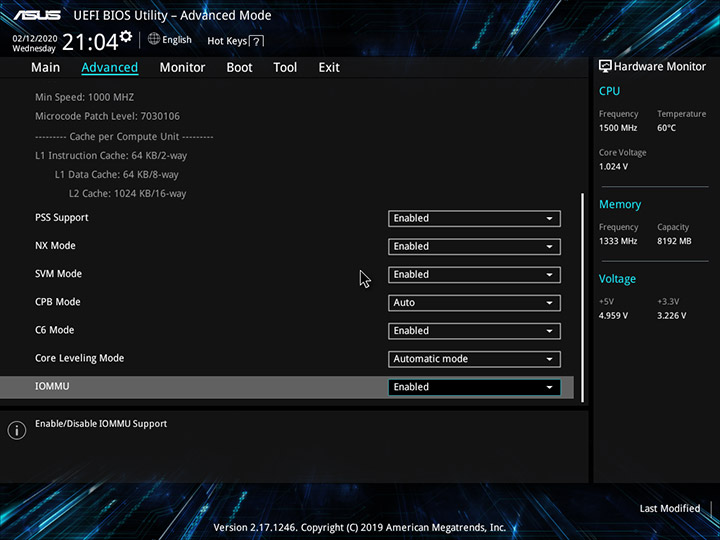Open the Monitor tab

coord(182,68)
